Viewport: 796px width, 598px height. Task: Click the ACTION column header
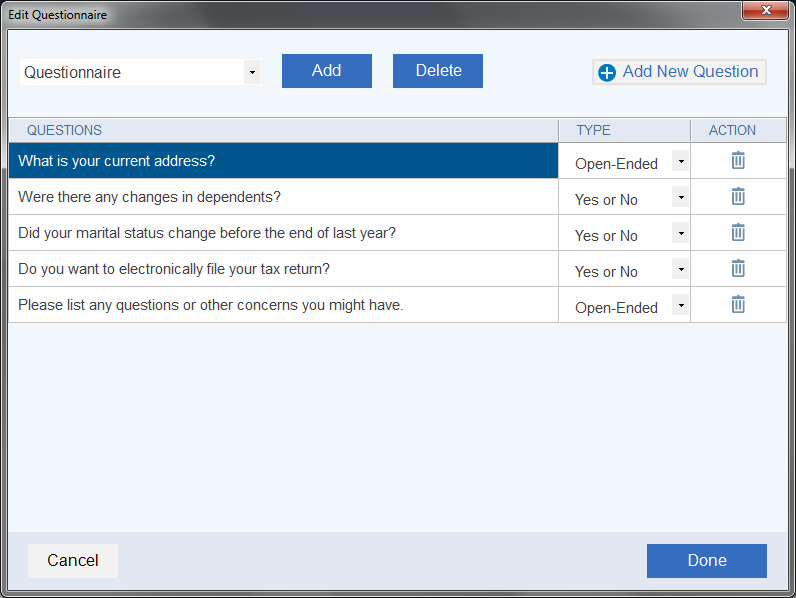click(x=738, y=130)
